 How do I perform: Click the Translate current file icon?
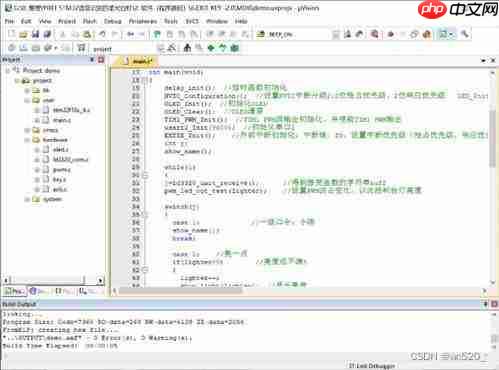[12, 48]
